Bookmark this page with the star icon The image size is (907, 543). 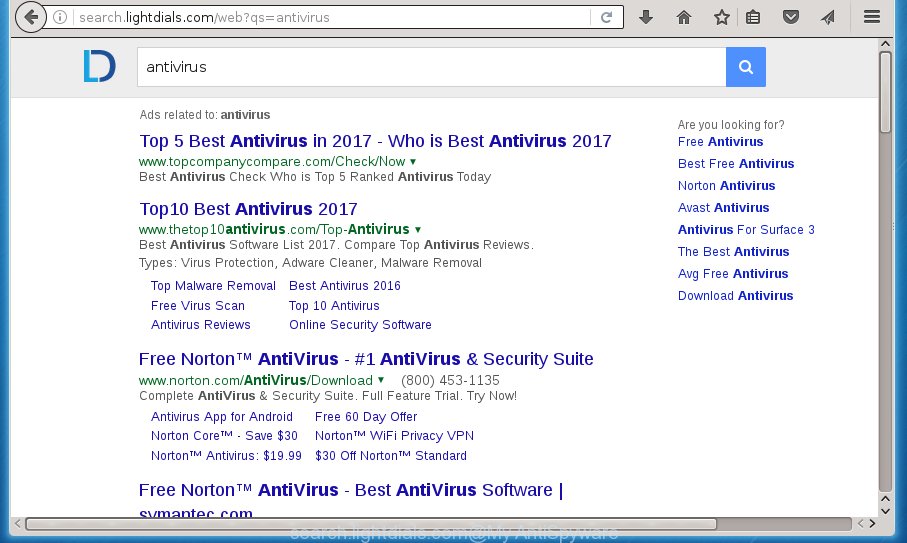(721, 17)
